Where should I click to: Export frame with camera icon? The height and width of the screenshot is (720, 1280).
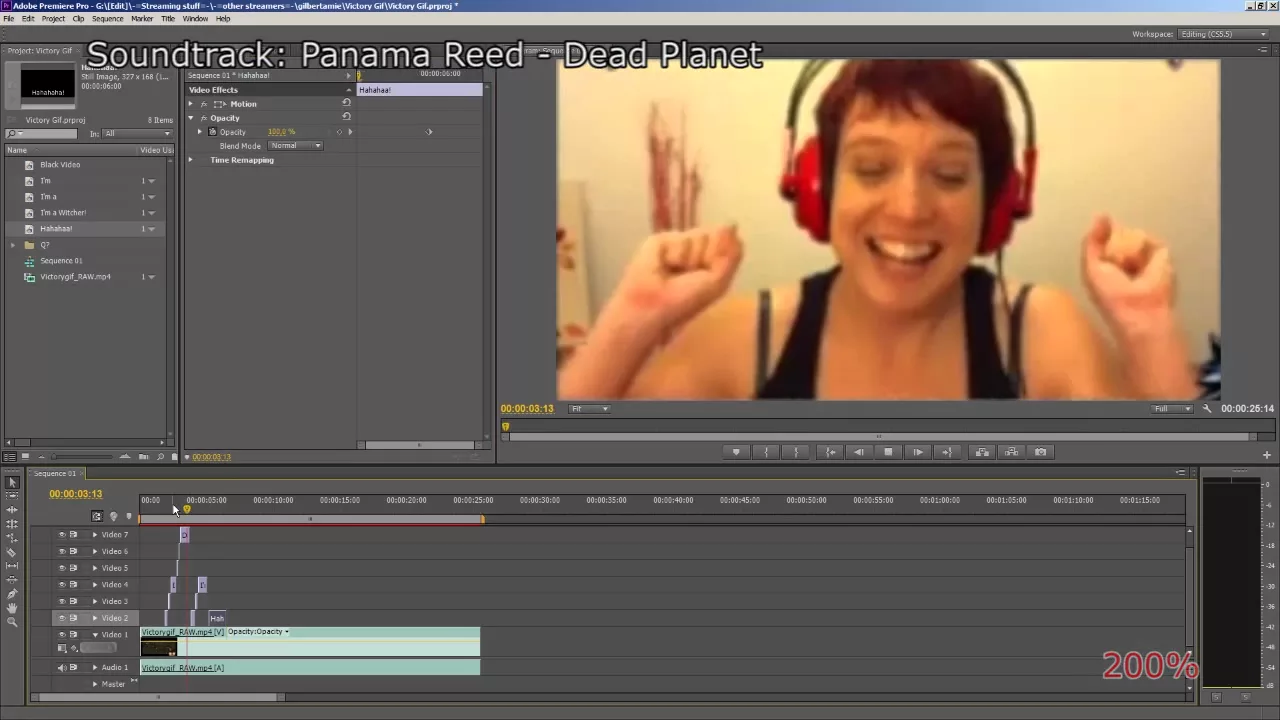point(1041,452)
